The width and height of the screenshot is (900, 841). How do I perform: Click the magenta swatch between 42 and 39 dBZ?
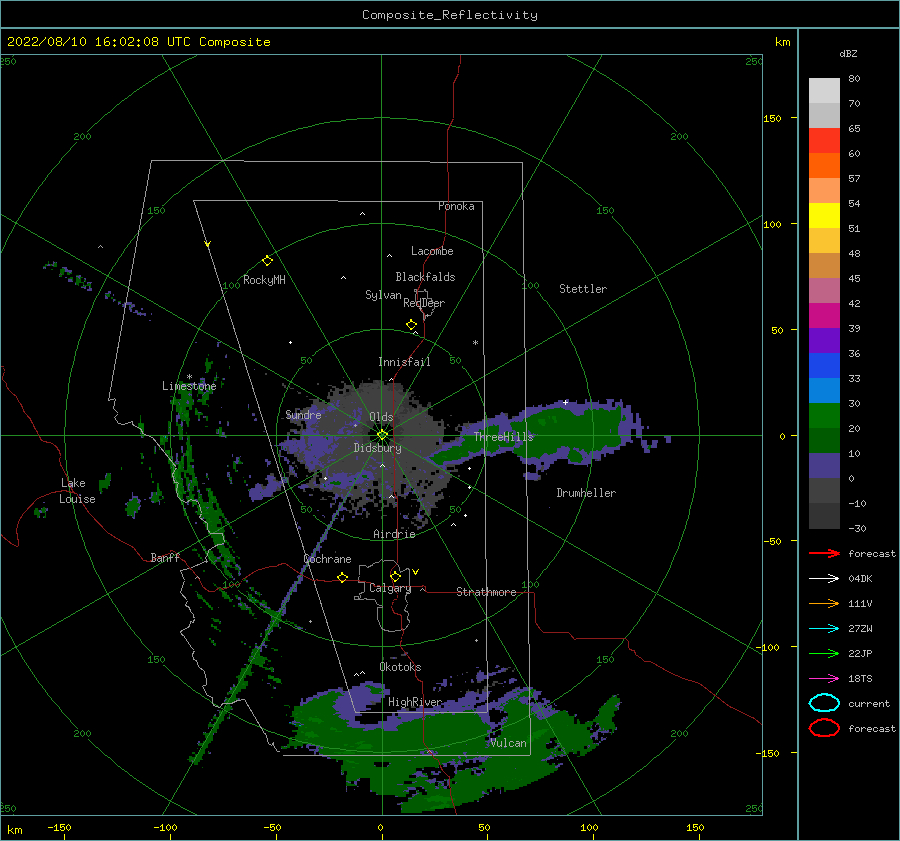tap(824, 315)
